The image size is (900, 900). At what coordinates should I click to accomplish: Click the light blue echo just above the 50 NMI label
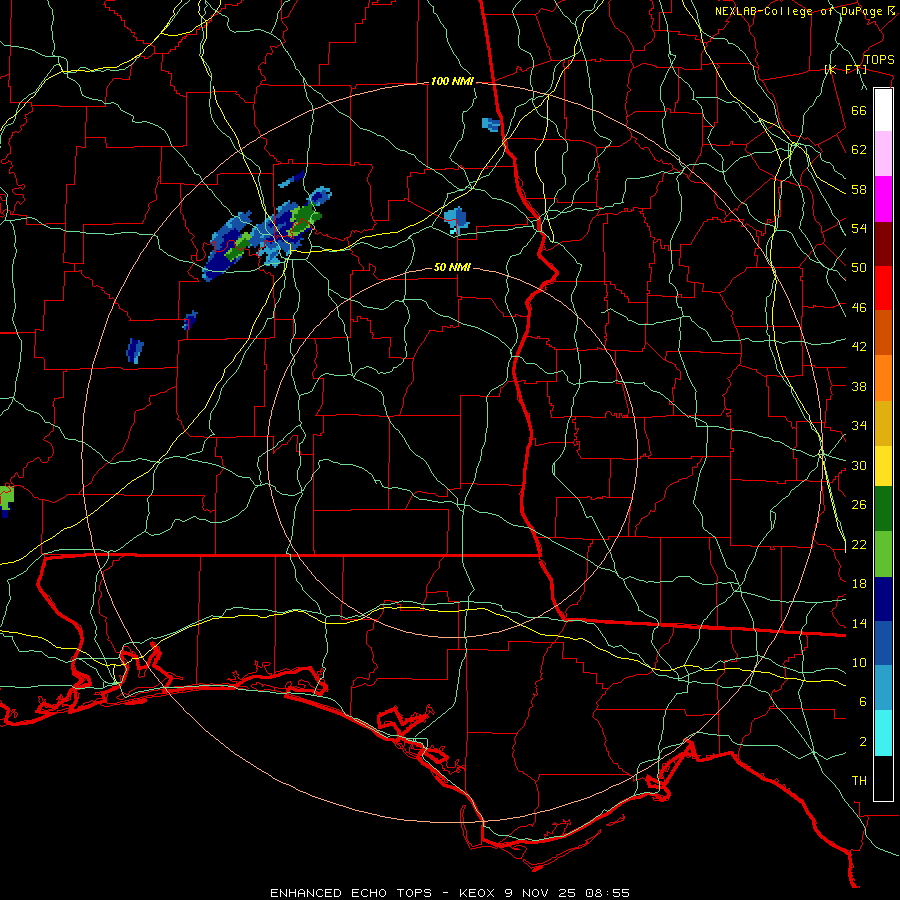point(456,220)
